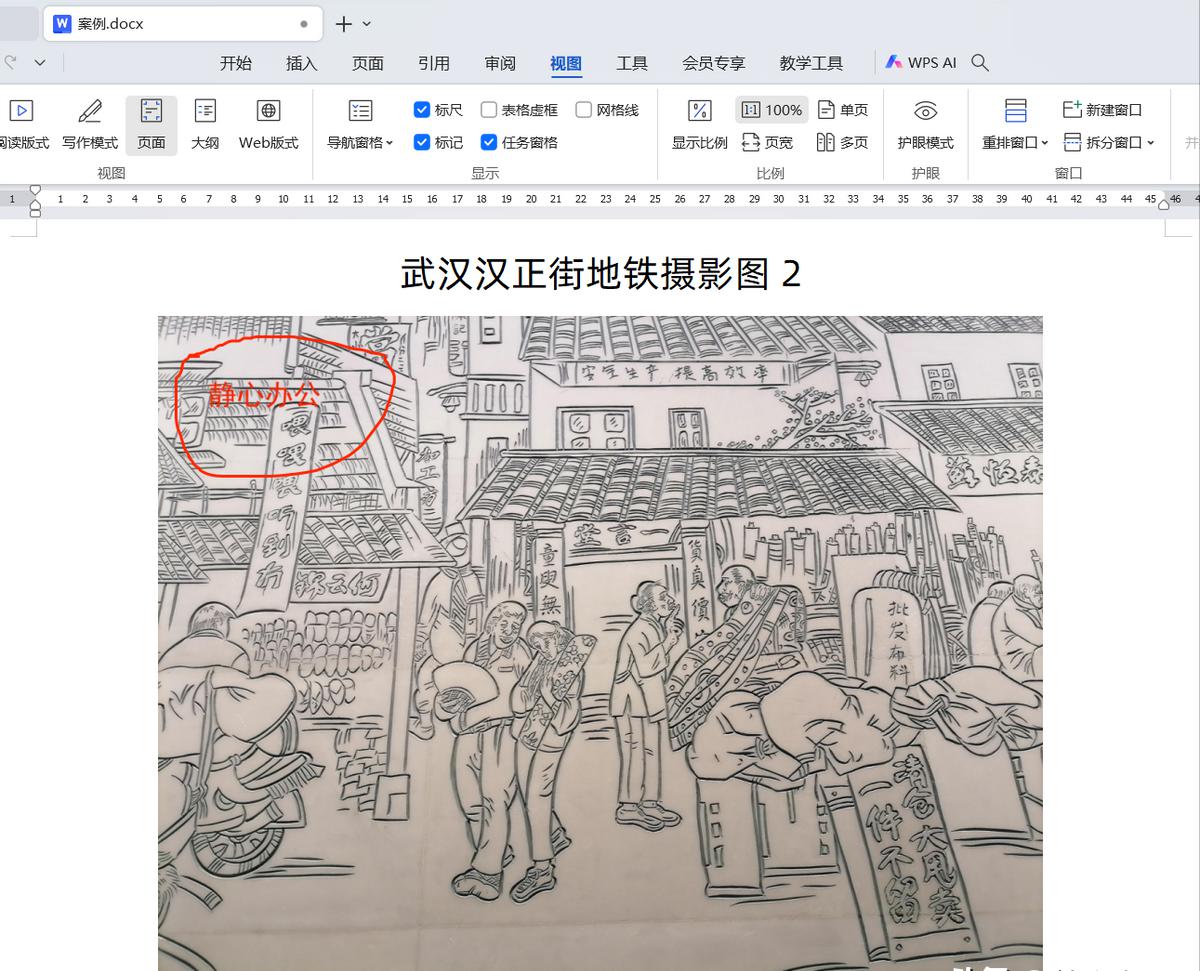
Task: Toggle the 任务窗格 task pane checkbox
Action: [519, 143]
